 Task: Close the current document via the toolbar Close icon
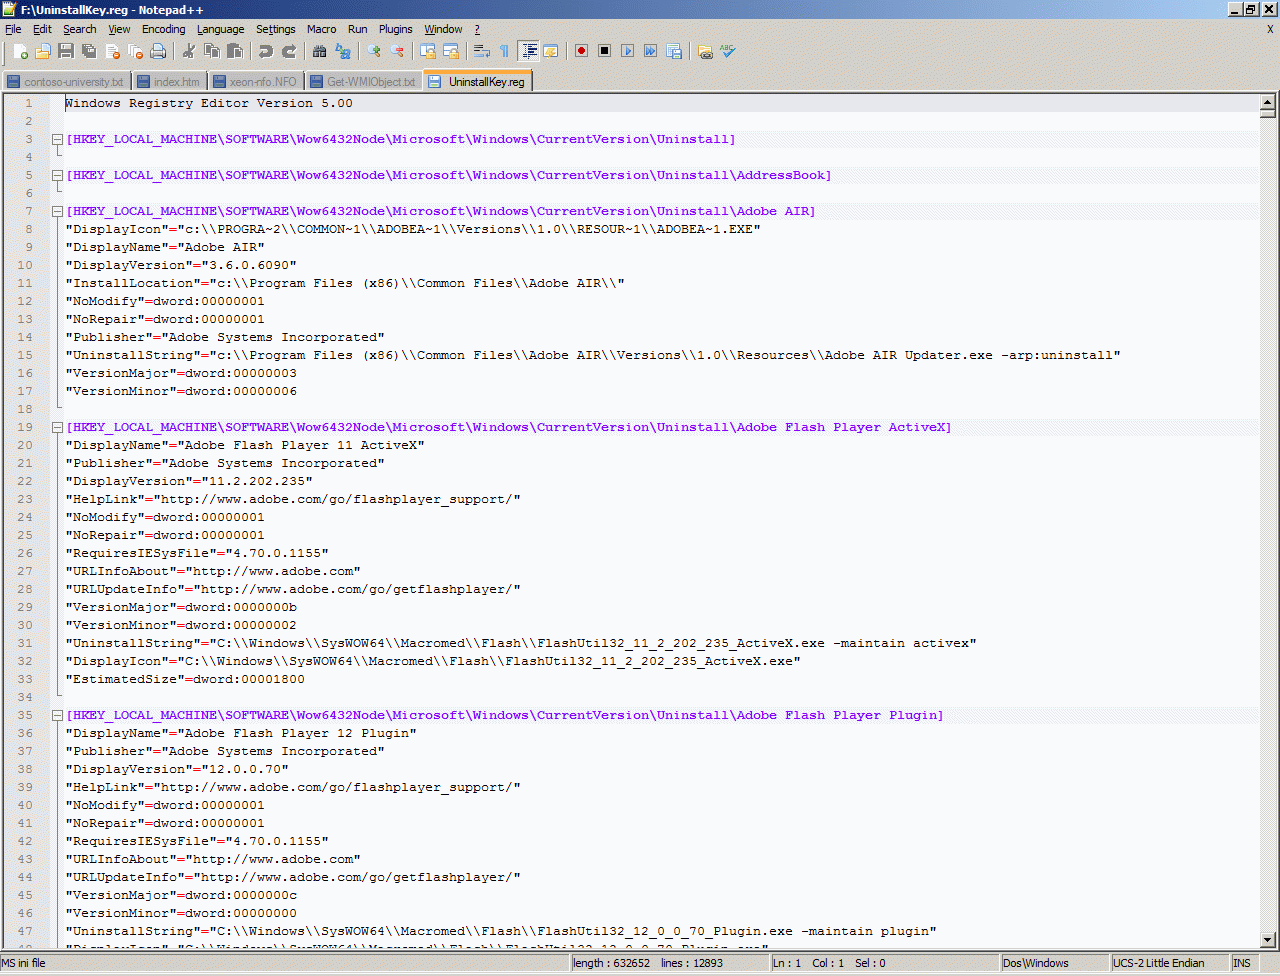coord(112,51)
